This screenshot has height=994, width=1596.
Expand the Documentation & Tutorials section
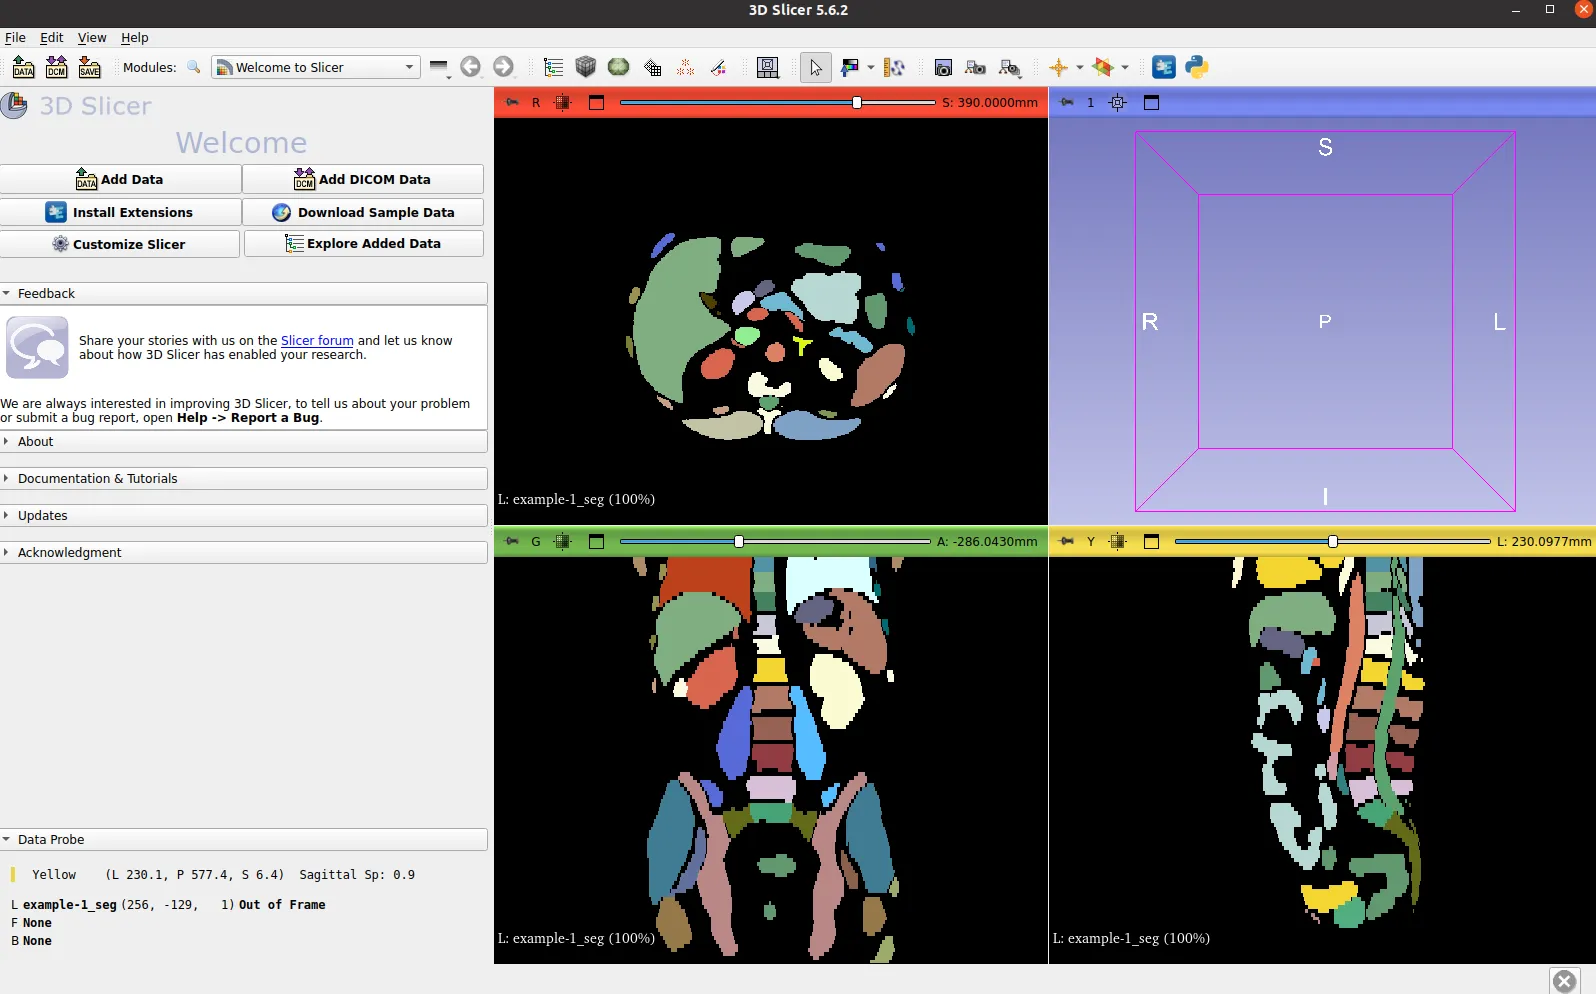[244, 478]
